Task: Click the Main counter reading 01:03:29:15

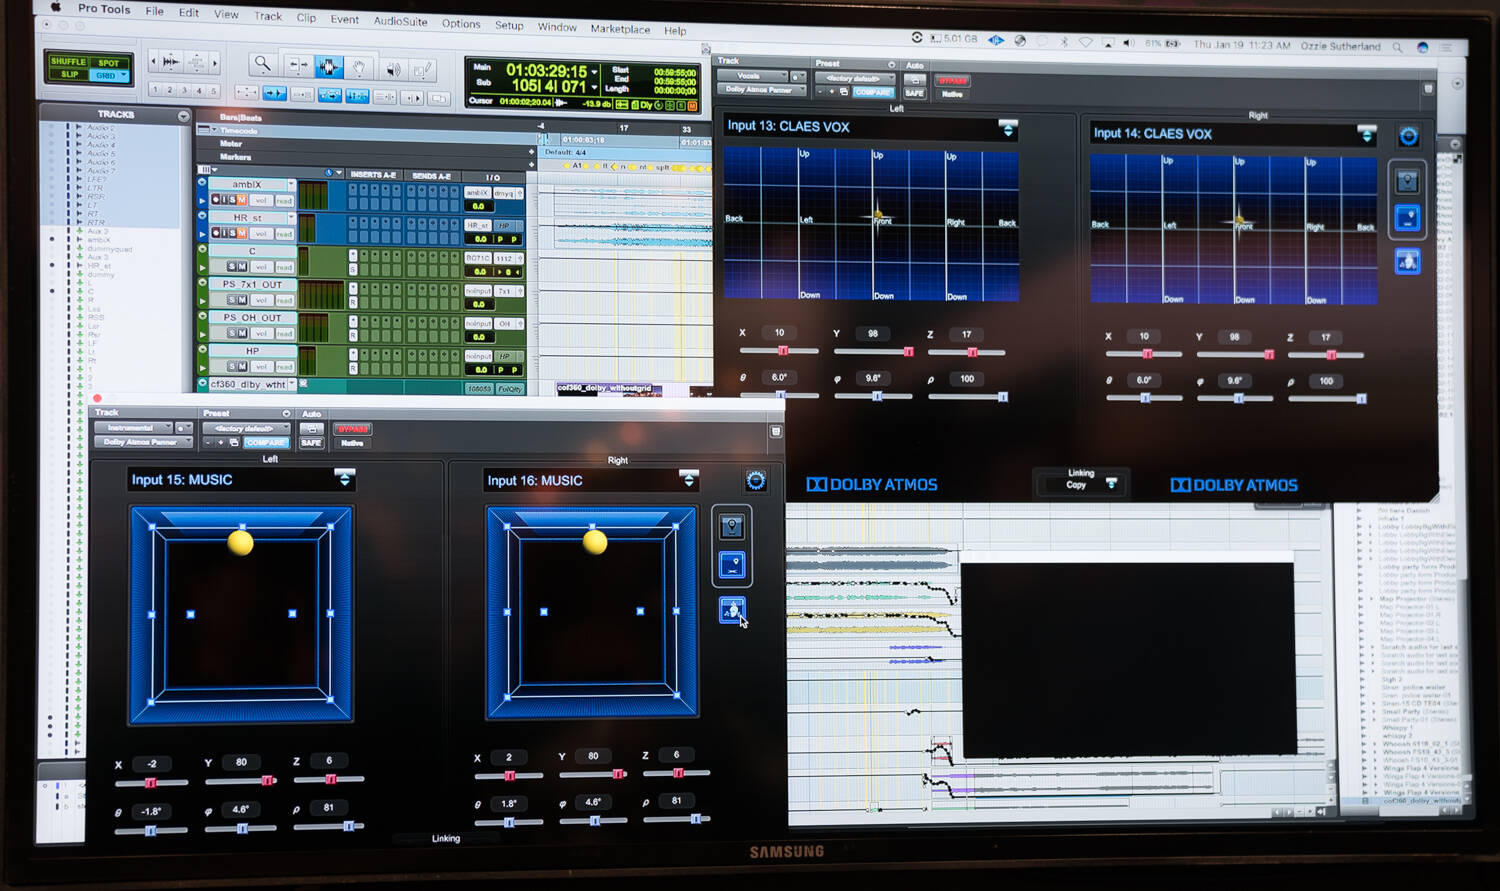Action: [546, 70]
